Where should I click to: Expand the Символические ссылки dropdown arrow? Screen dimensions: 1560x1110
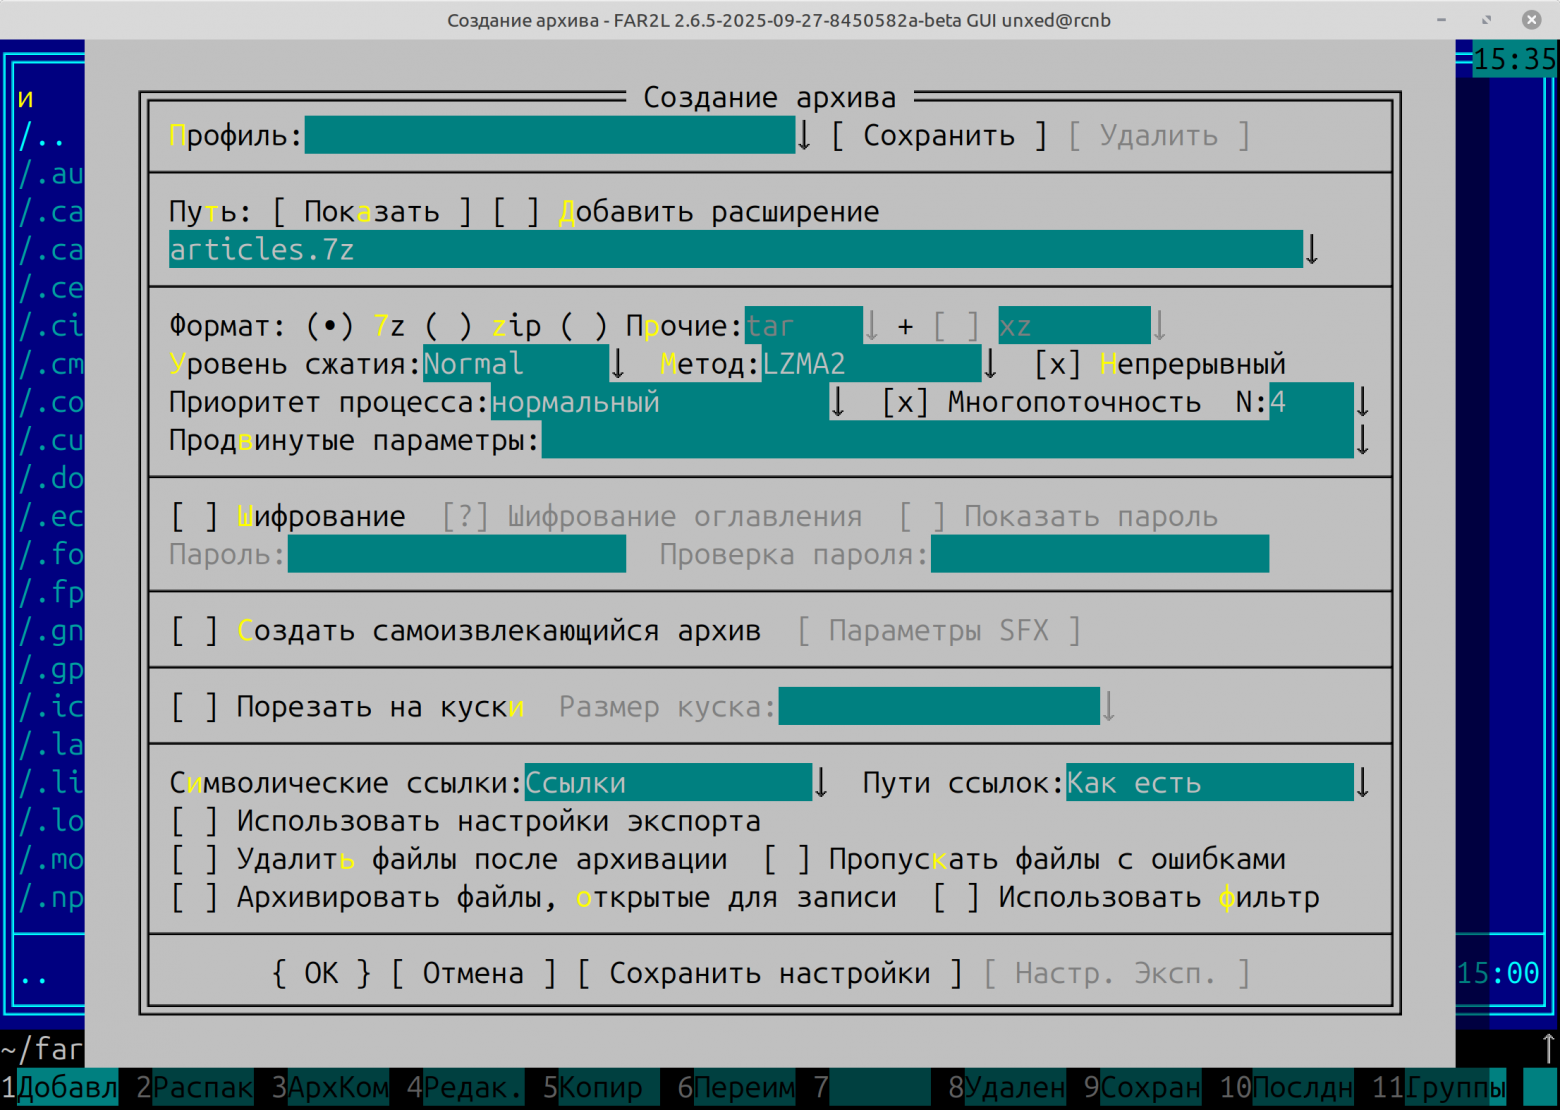tap(821, 783)
